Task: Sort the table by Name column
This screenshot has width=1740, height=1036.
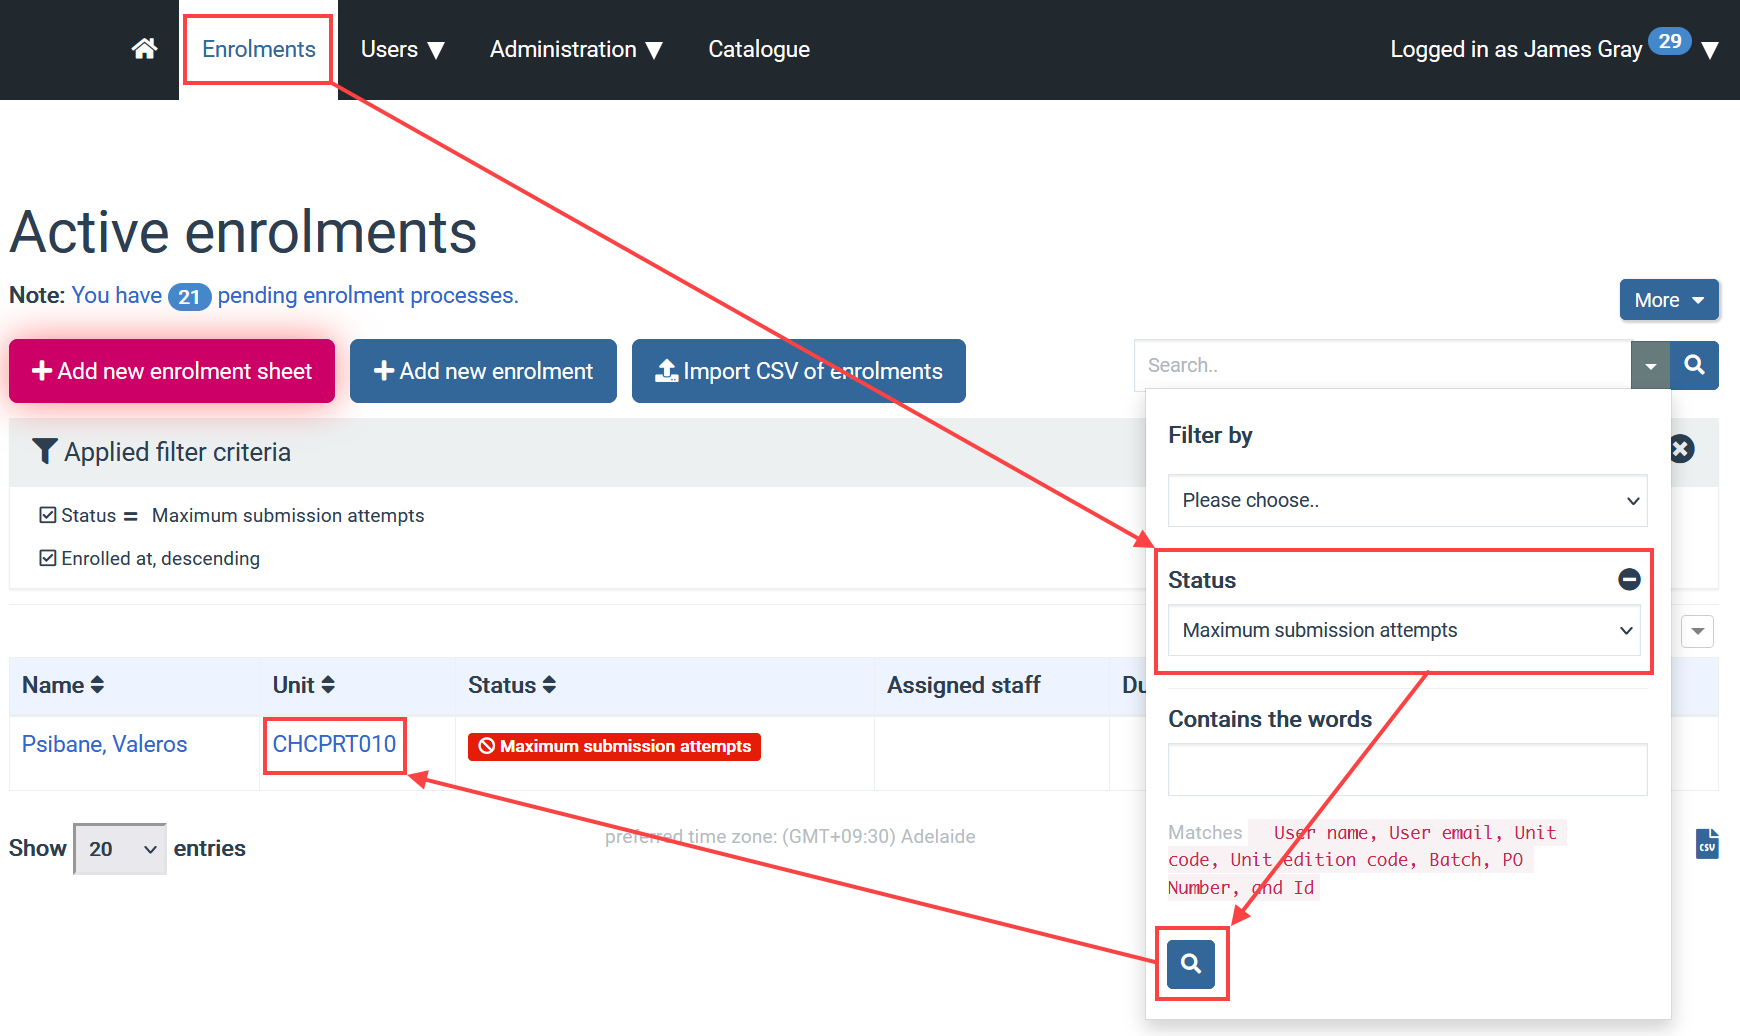Action: tap(63, 685)
